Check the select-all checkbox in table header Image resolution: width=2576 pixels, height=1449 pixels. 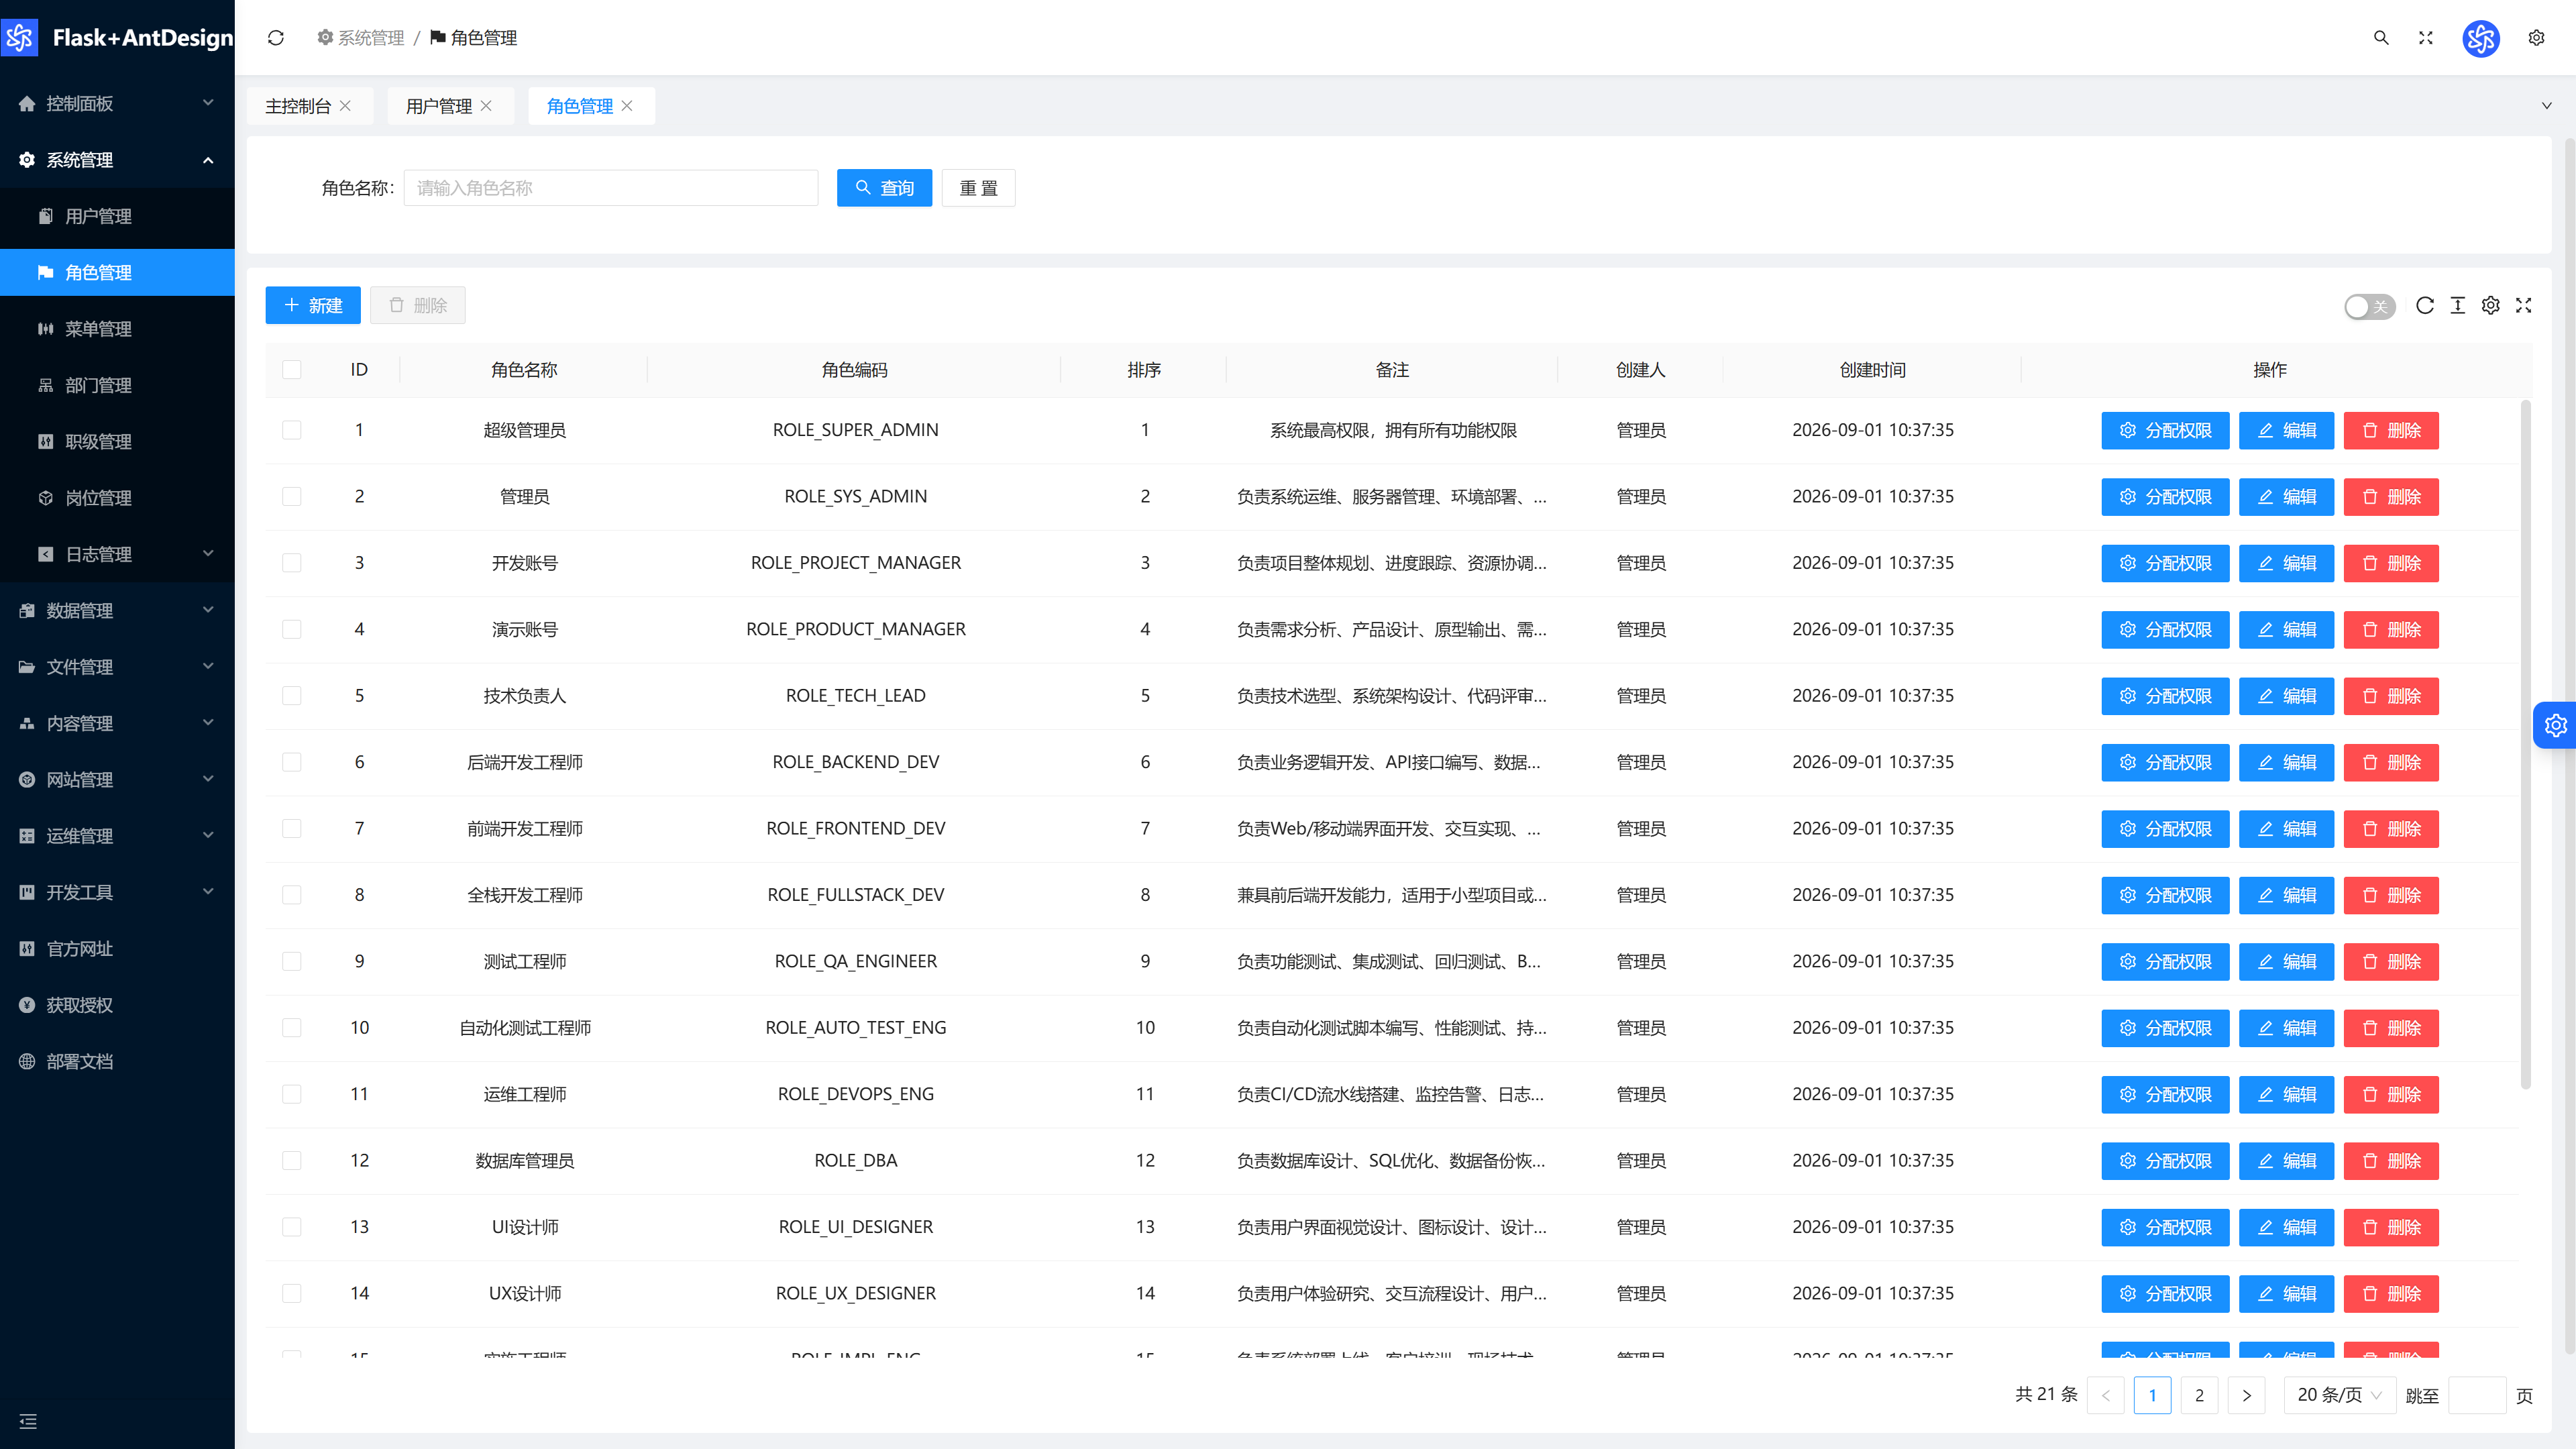[x=292, y=370]
